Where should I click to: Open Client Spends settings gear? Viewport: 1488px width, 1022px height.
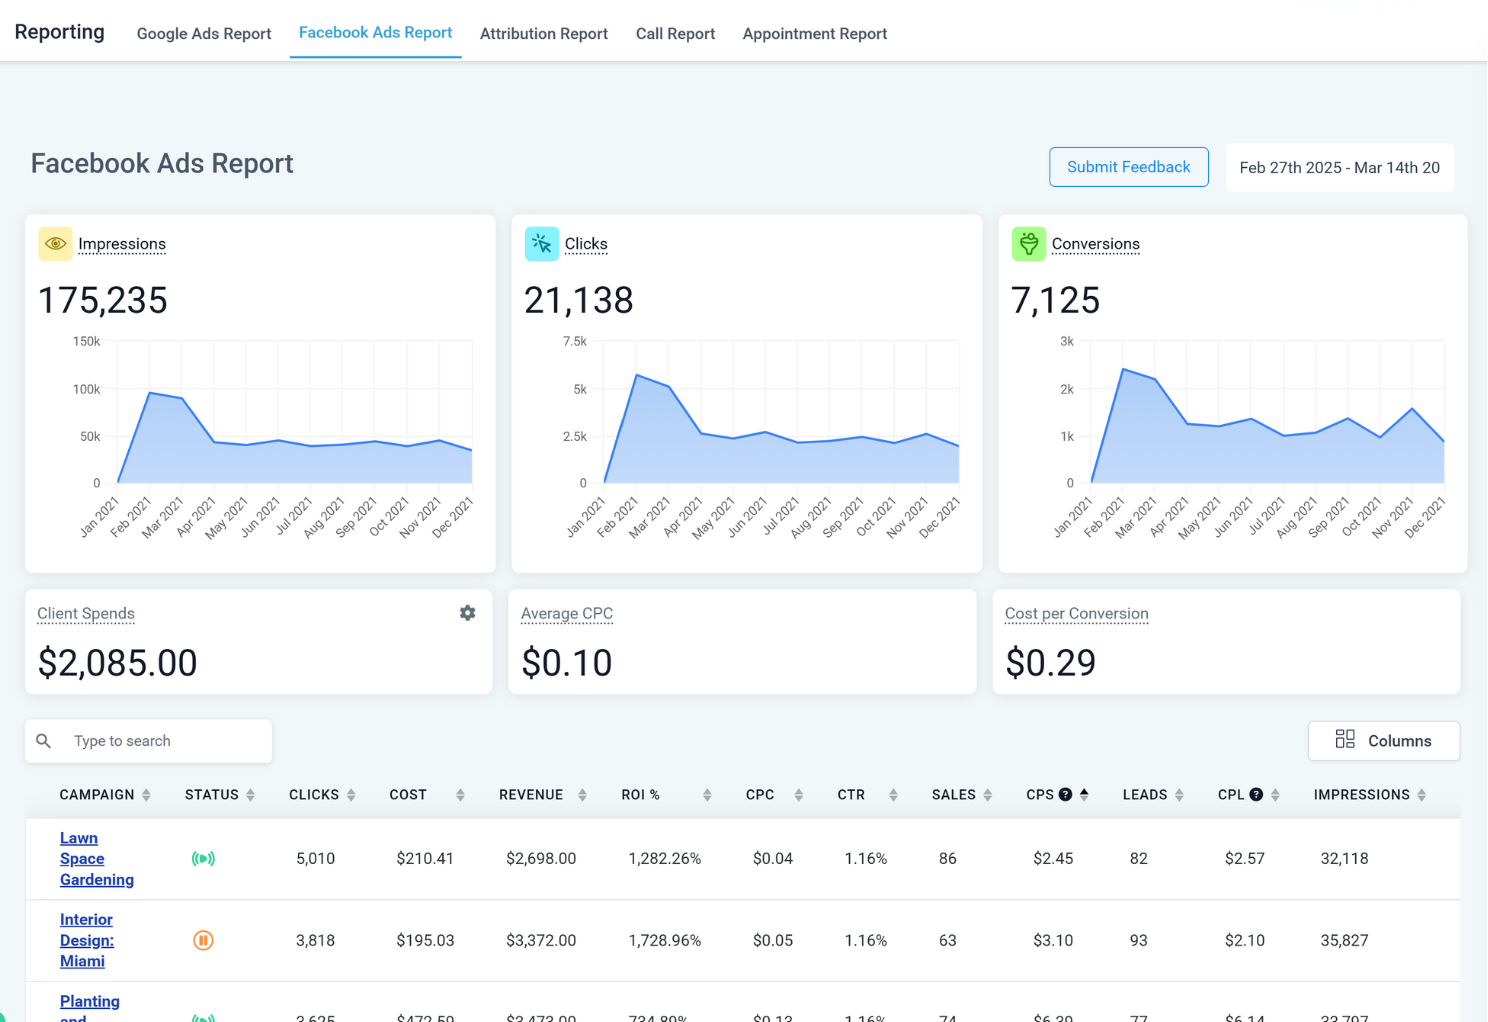point(467,613)
